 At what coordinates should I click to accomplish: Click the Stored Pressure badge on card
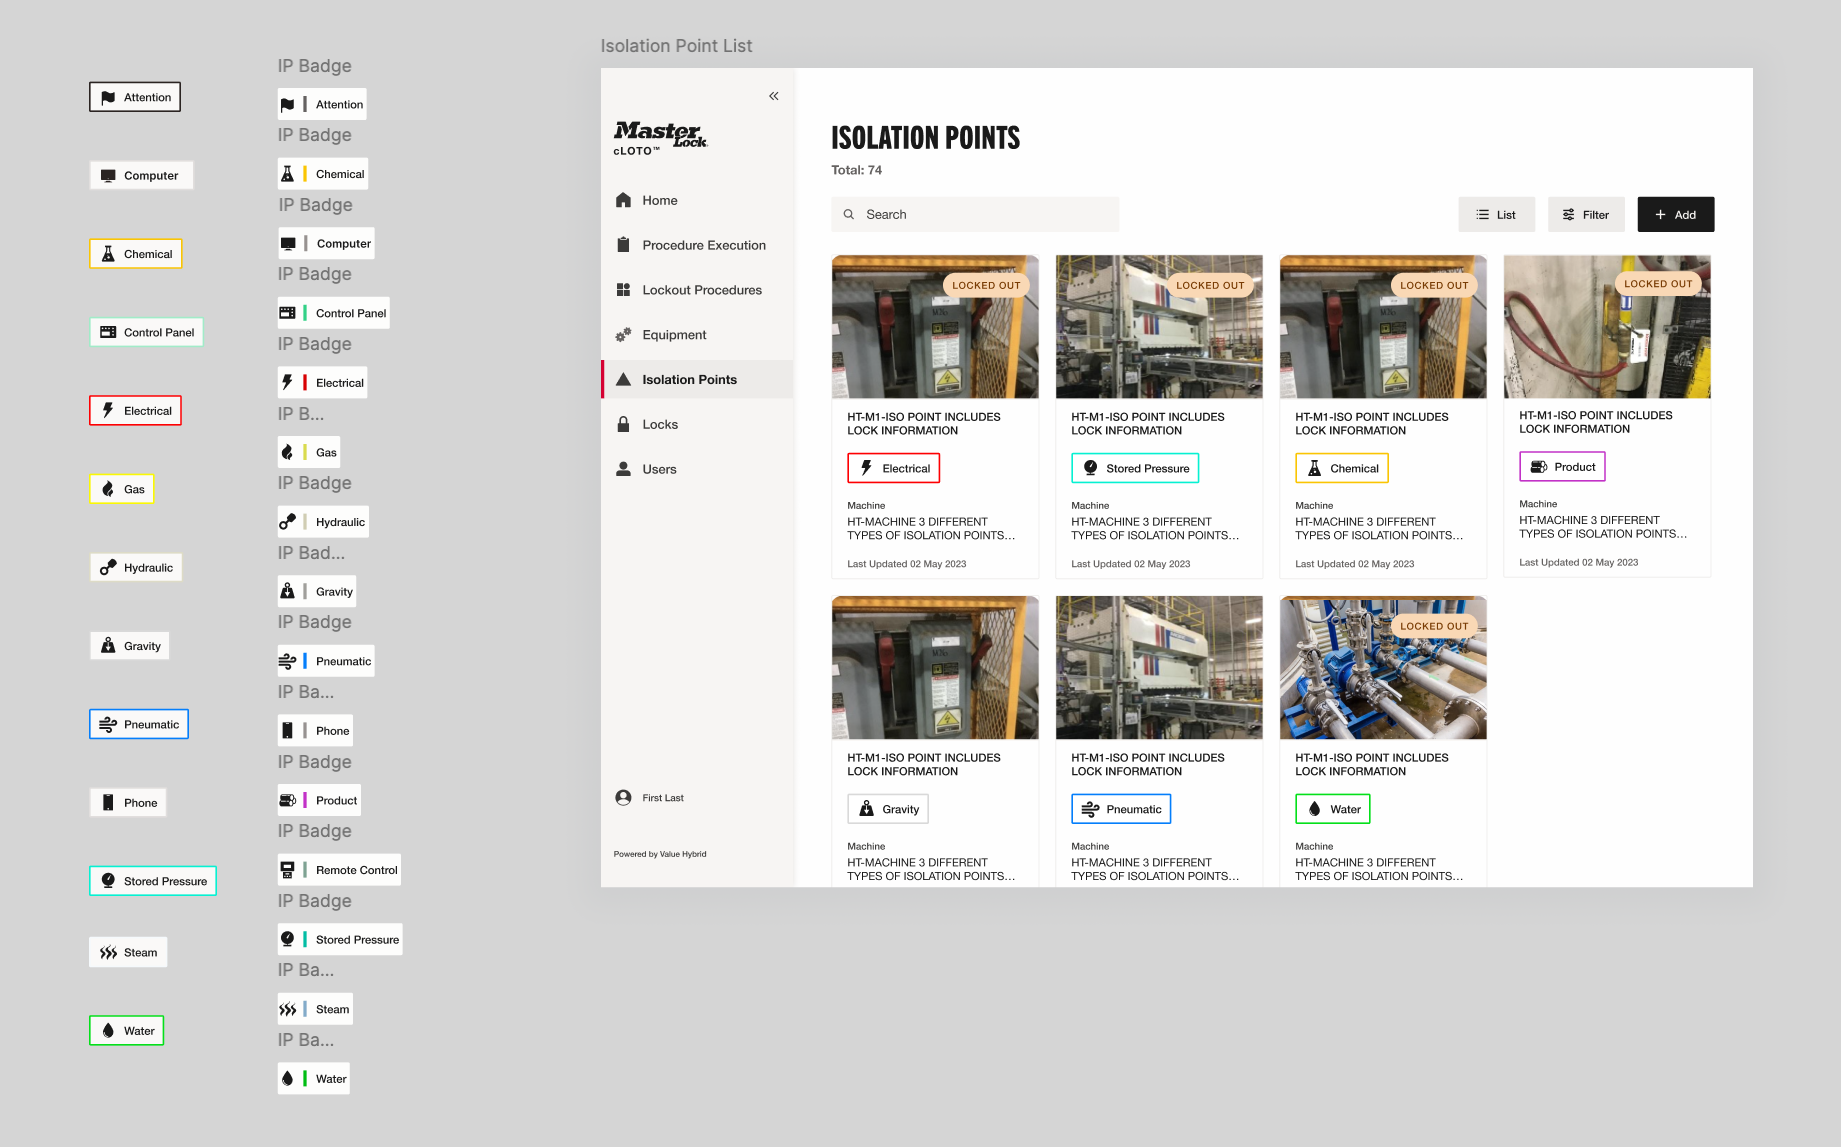[1135, 468]
